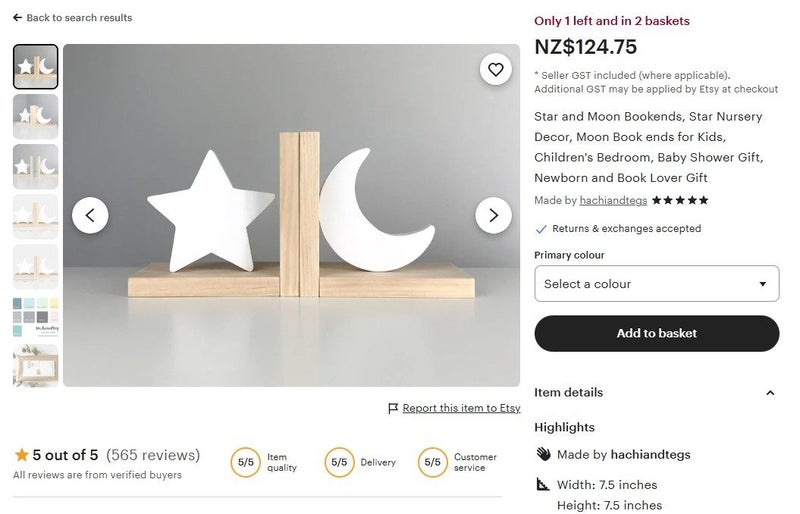View the colour chart thumbnail
This screenshot has height=514, width=800.
click(35, 317)
